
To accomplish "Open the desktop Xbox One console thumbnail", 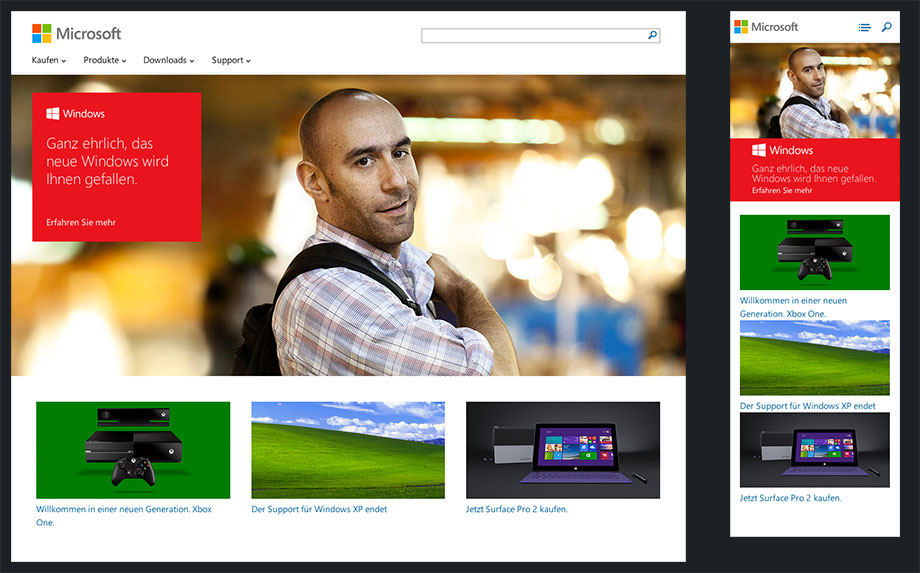I will (x=133, y=450).
